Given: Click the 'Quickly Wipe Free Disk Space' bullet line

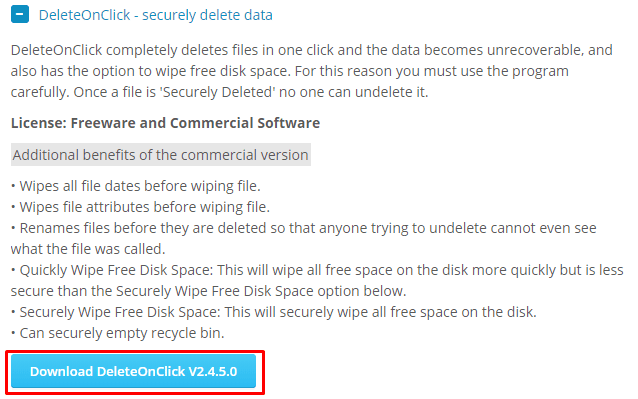Looking at the screenshot, I should pos(317,270).
